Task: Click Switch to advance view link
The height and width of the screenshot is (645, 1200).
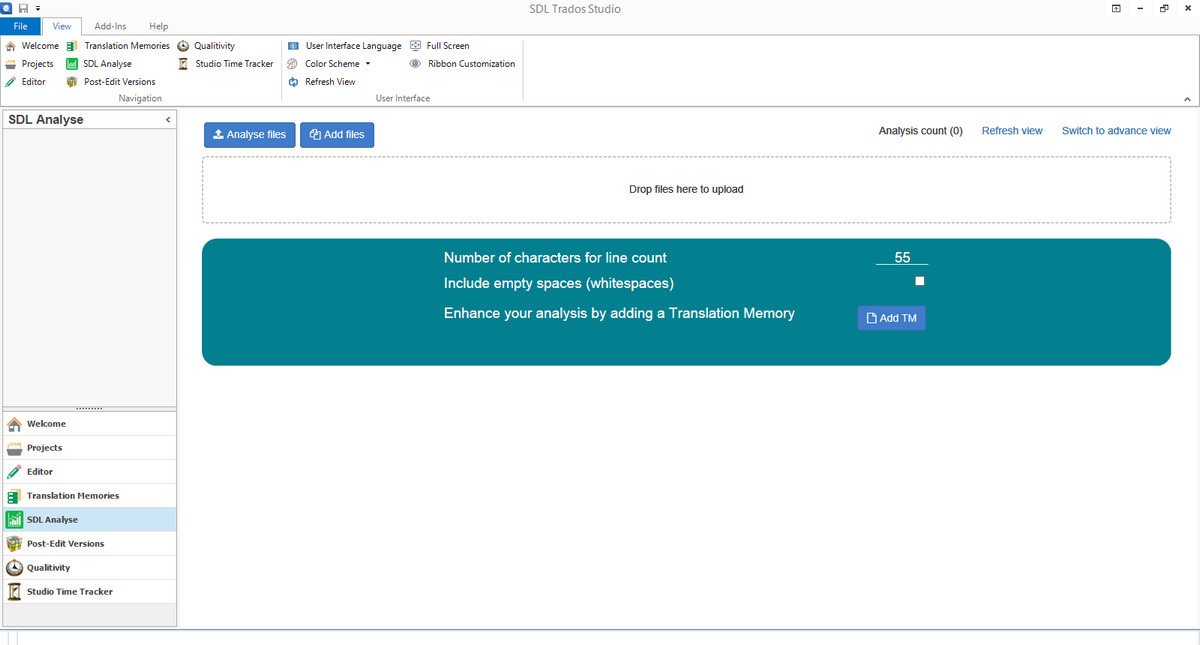Action: [1116, 131]
